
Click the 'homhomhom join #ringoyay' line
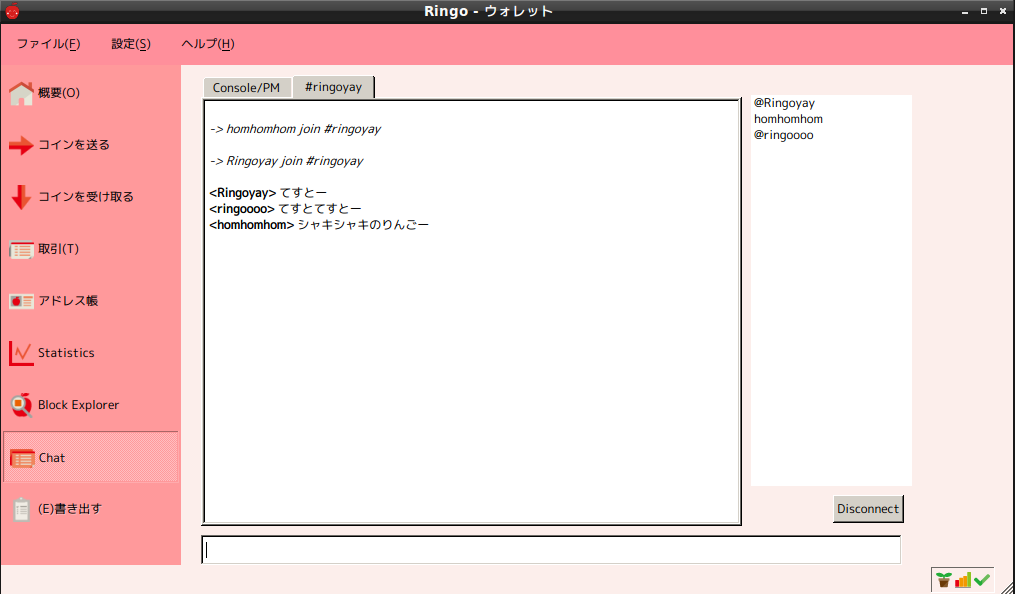pos(295,129)
